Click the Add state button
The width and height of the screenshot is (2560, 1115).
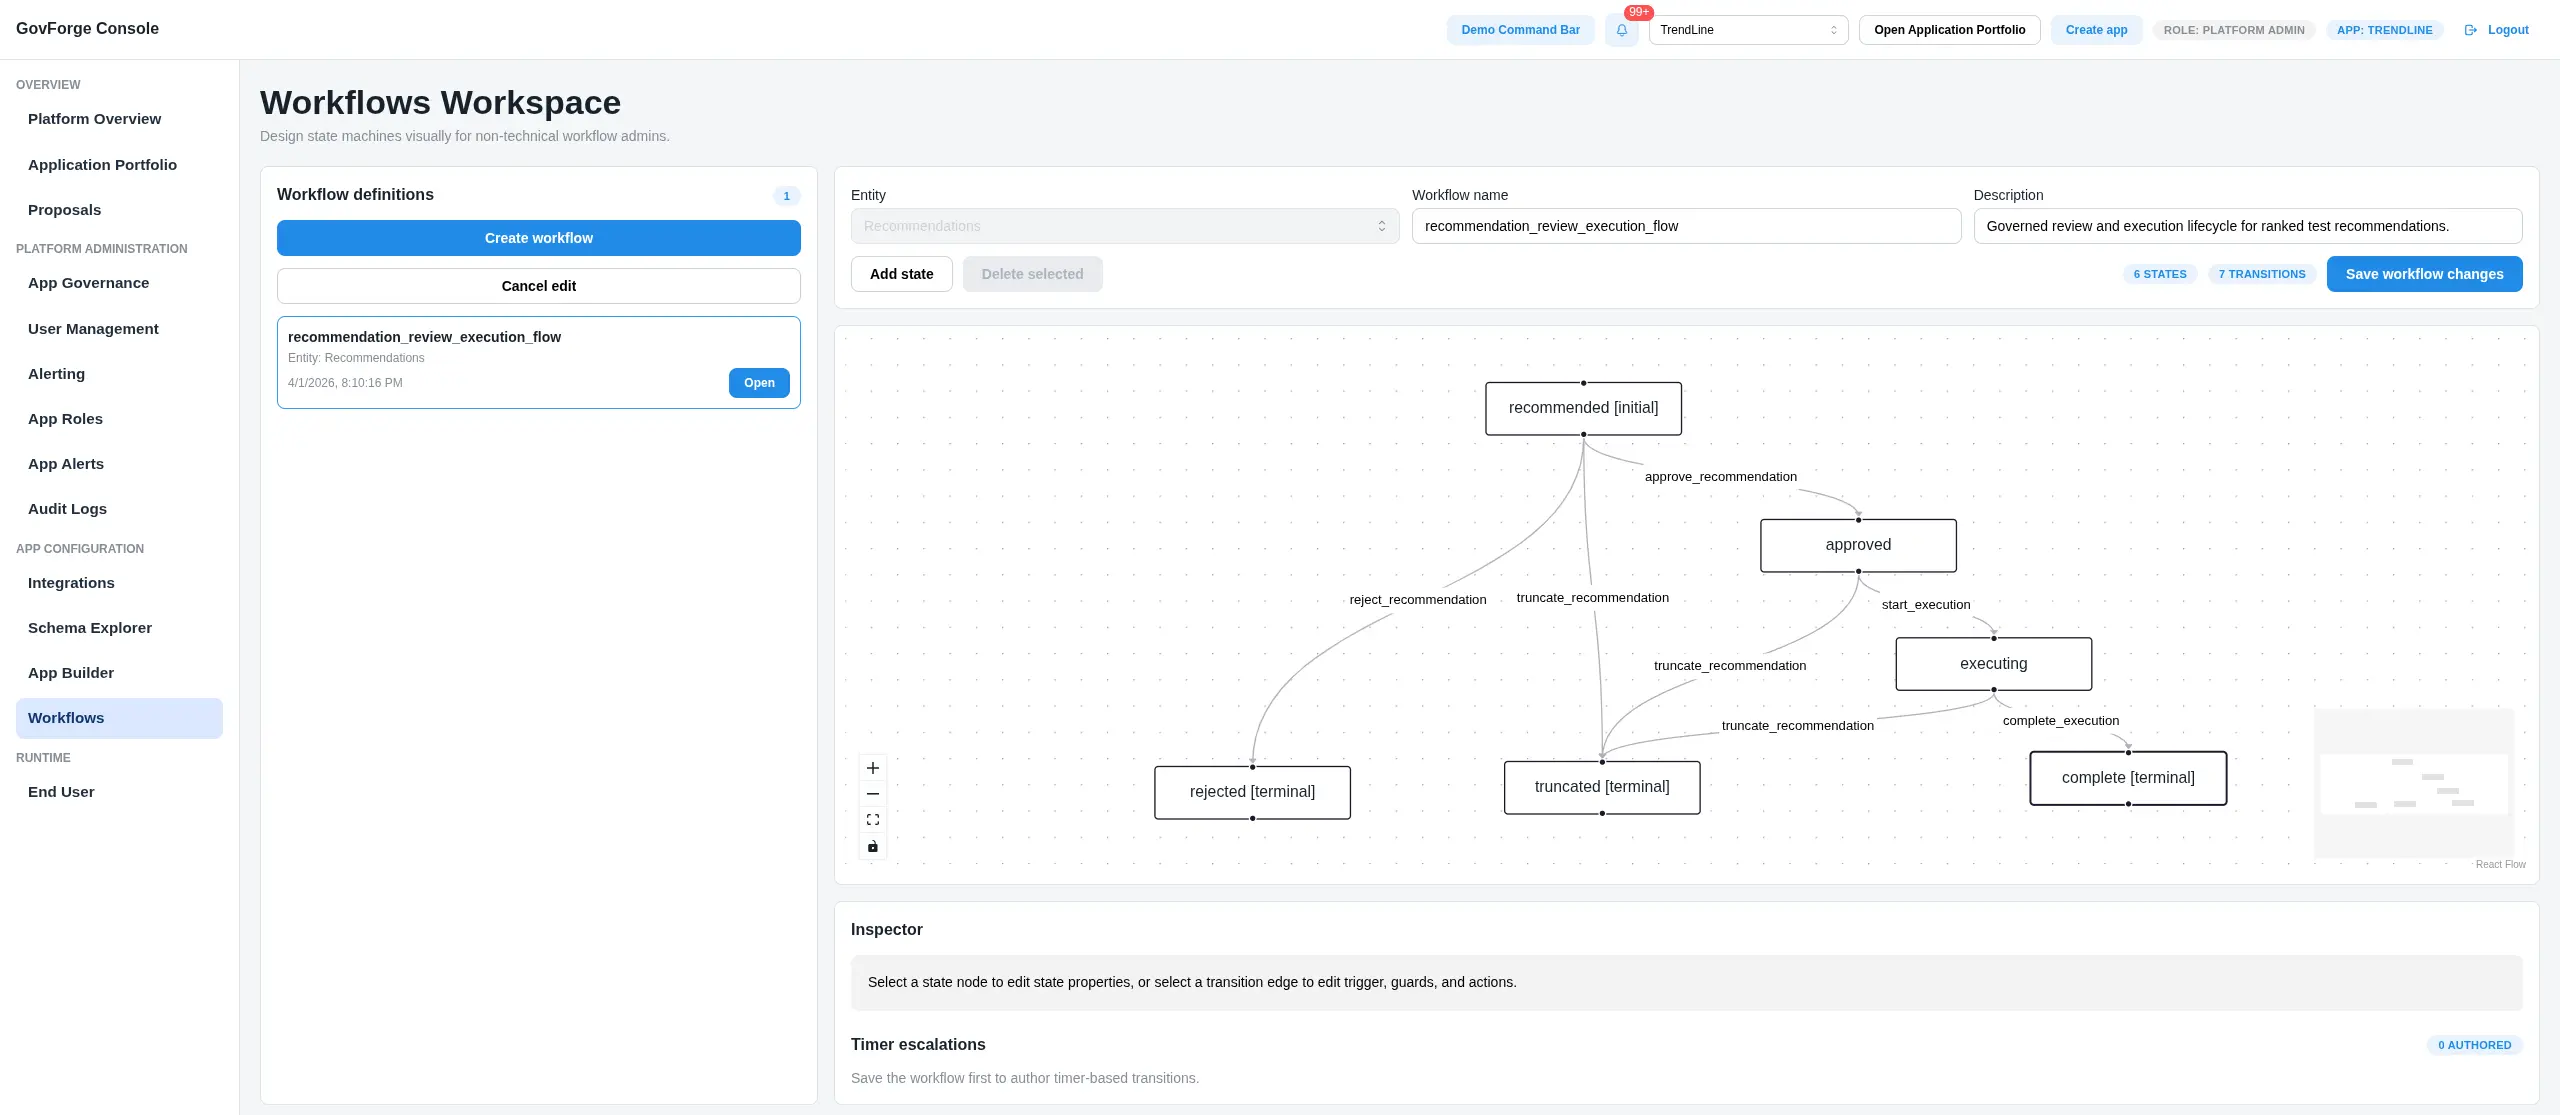point(901,274)
